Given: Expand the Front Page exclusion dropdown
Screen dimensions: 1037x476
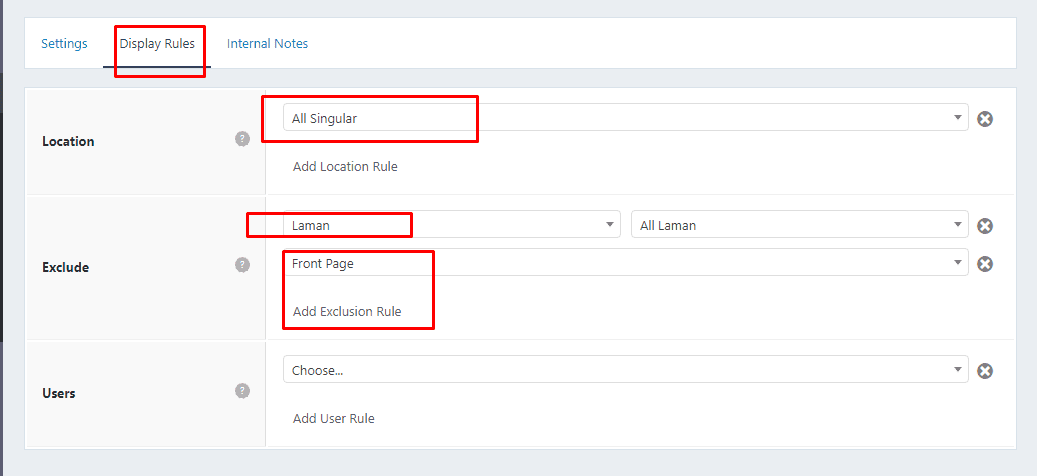Looking at the screenshot, I should tap(625, 263).
